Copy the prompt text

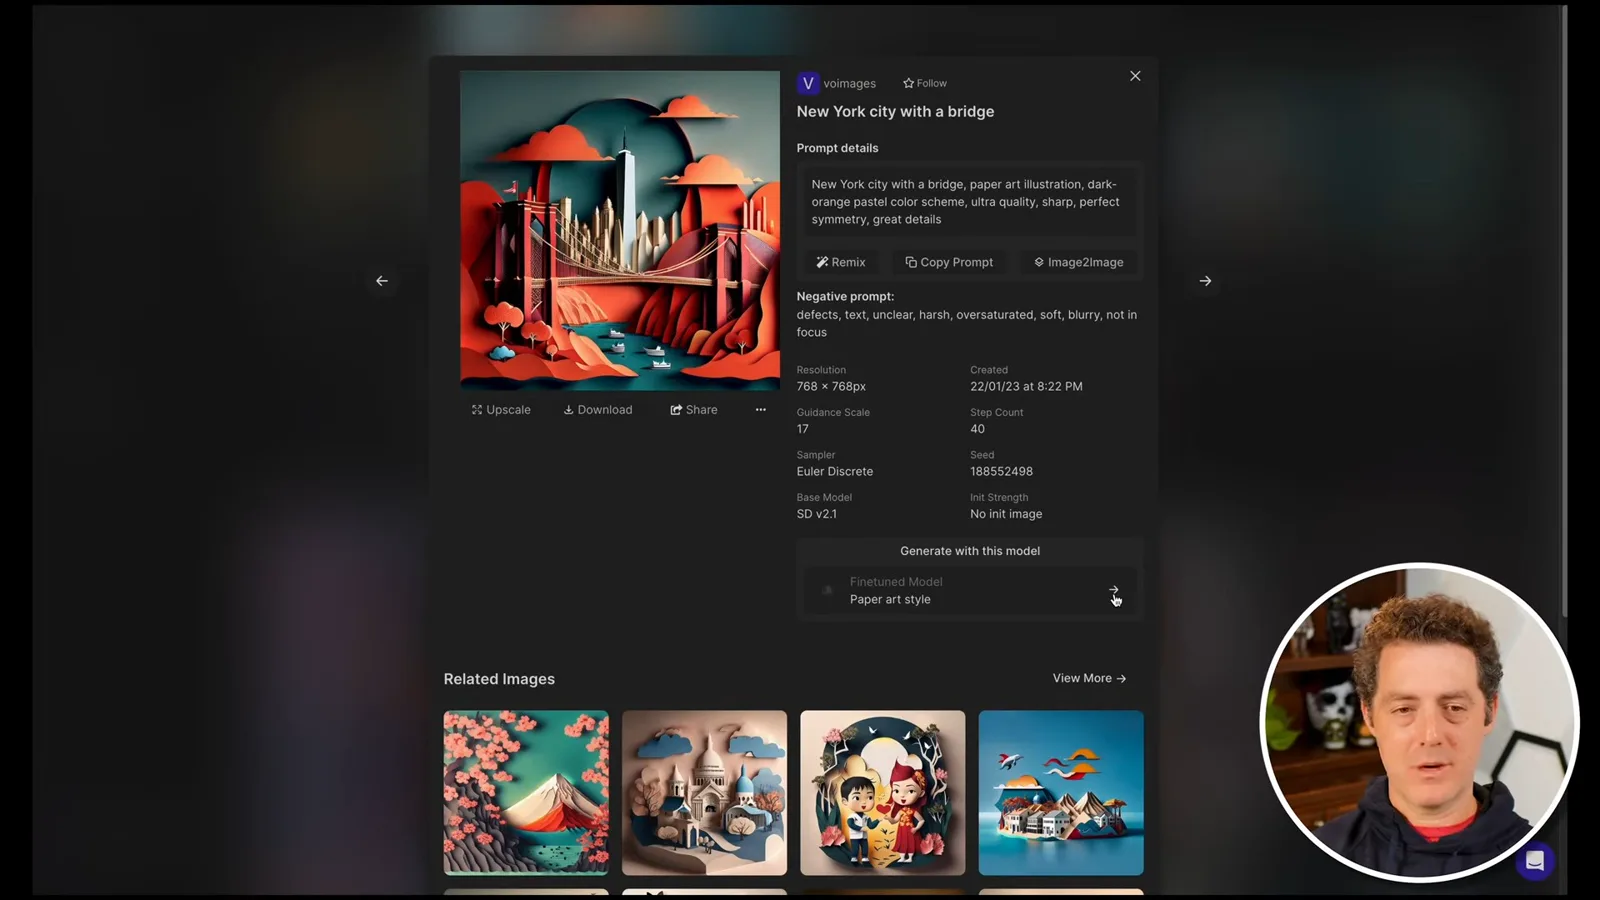[x=949, y=262]
